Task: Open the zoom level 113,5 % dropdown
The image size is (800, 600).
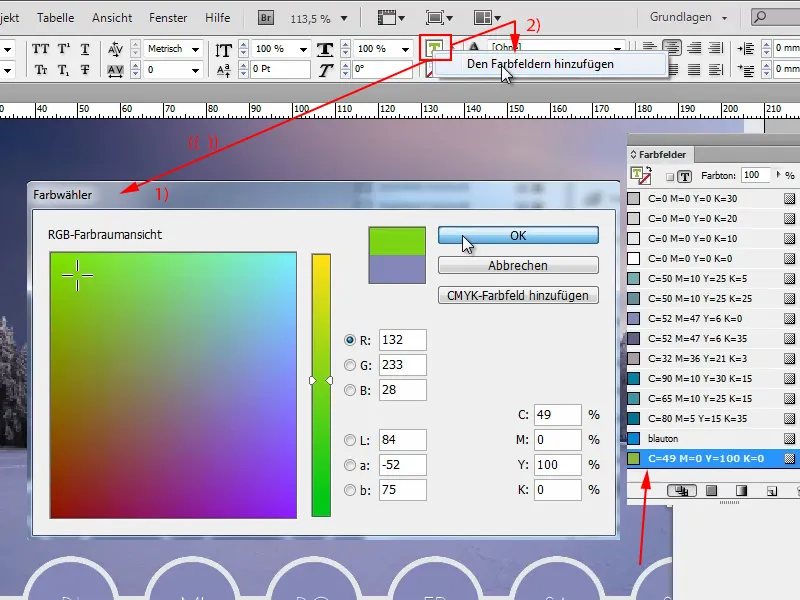Action: (x=344, y=19)
